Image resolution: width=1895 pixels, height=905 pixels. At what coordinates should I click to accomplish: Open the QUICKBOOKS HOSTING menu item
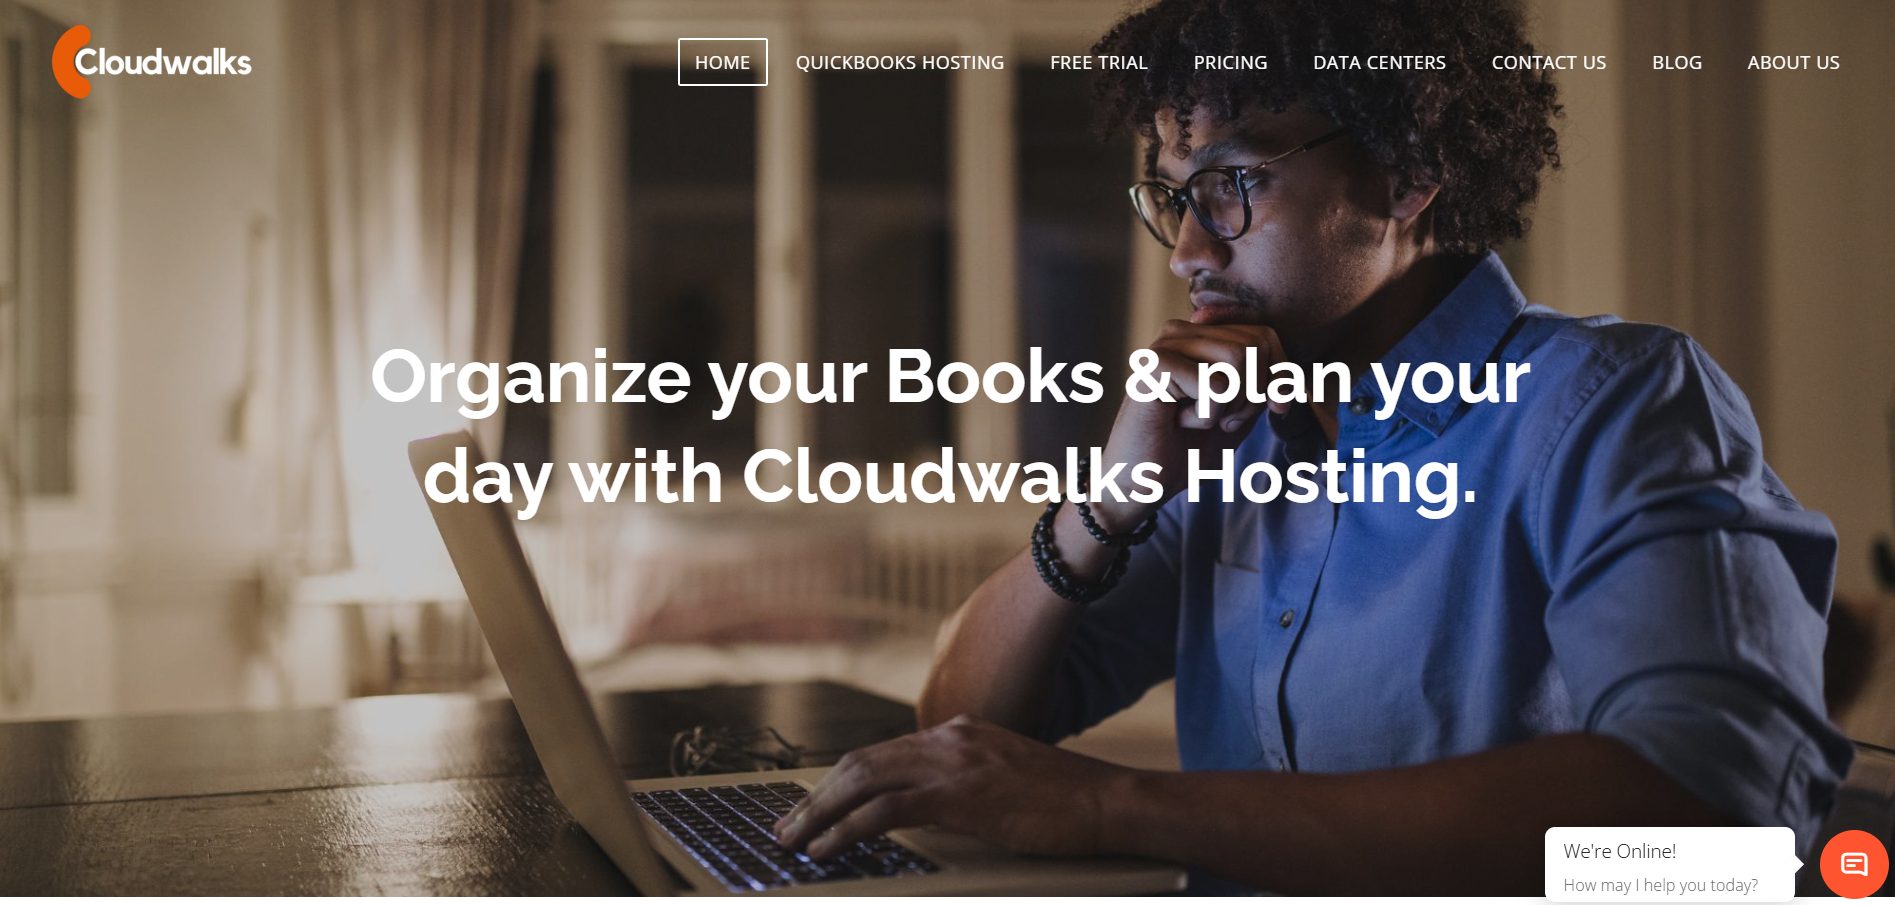pos(899,62)
